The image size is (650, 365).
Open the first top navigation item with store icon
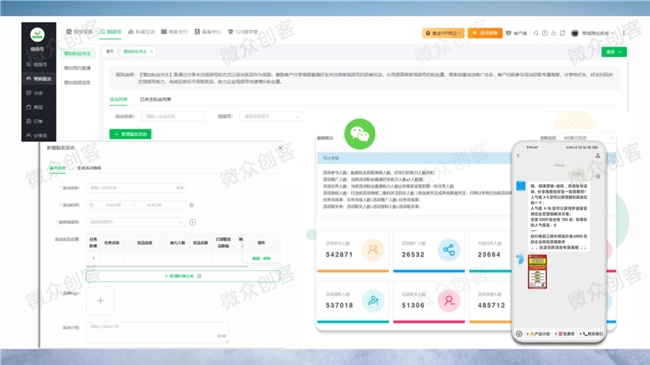tap(79, 32)
